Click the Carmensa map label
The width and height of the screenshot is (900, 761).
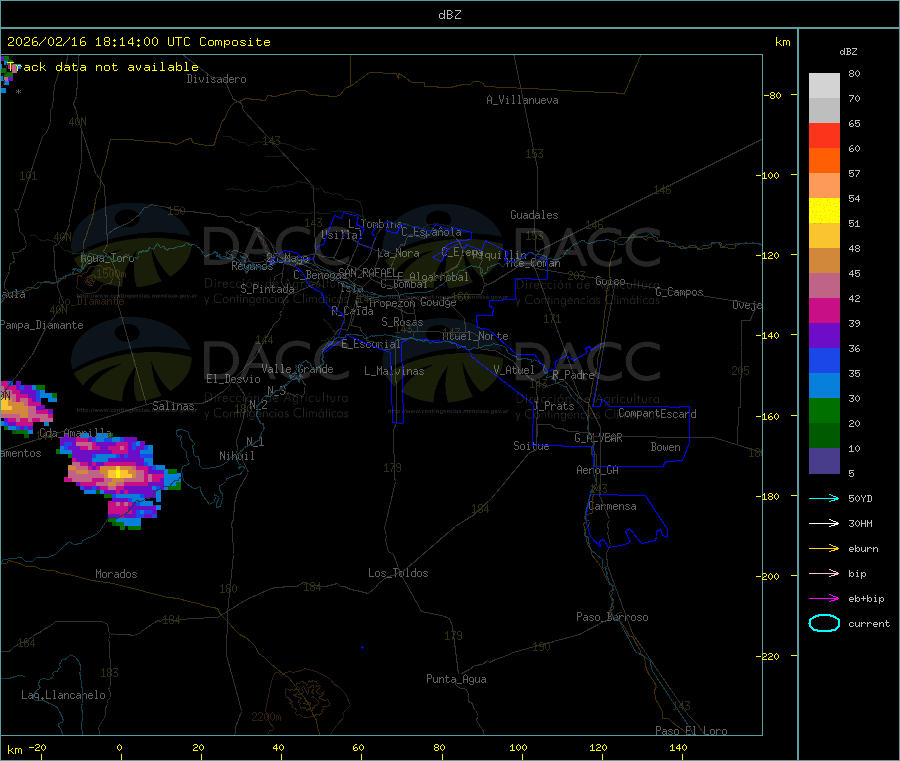(x=612, y=506)
